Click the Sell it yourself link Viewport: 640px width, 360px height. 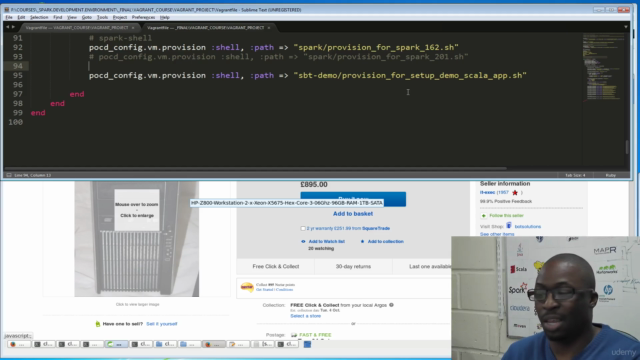(x=162, y=324)
